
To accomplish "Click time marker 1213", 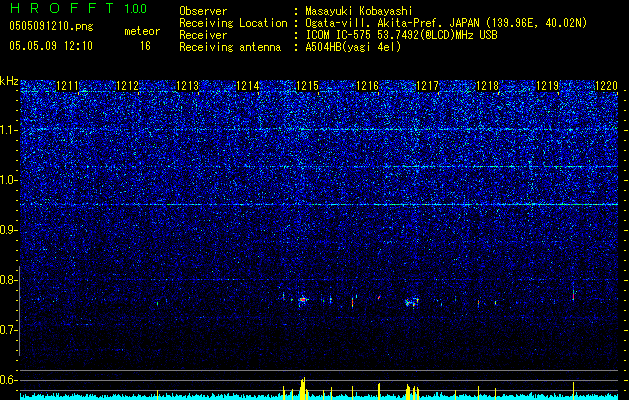I will click(x=187, y=86).
